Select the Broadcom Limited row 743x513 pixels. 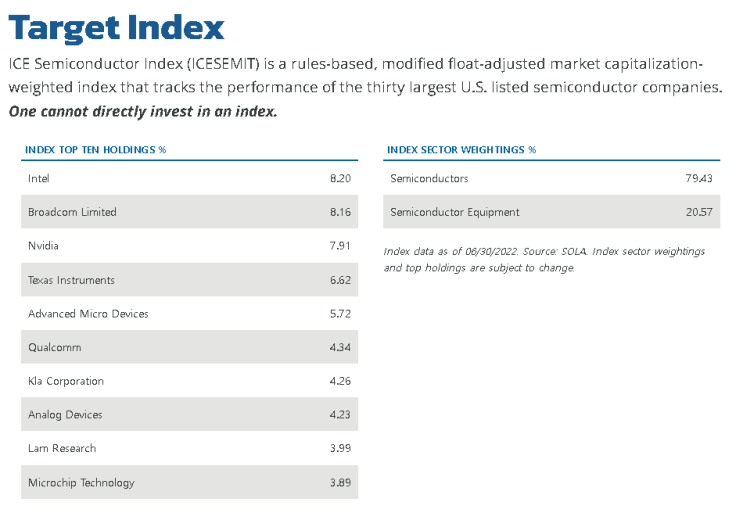pos(189,212)
